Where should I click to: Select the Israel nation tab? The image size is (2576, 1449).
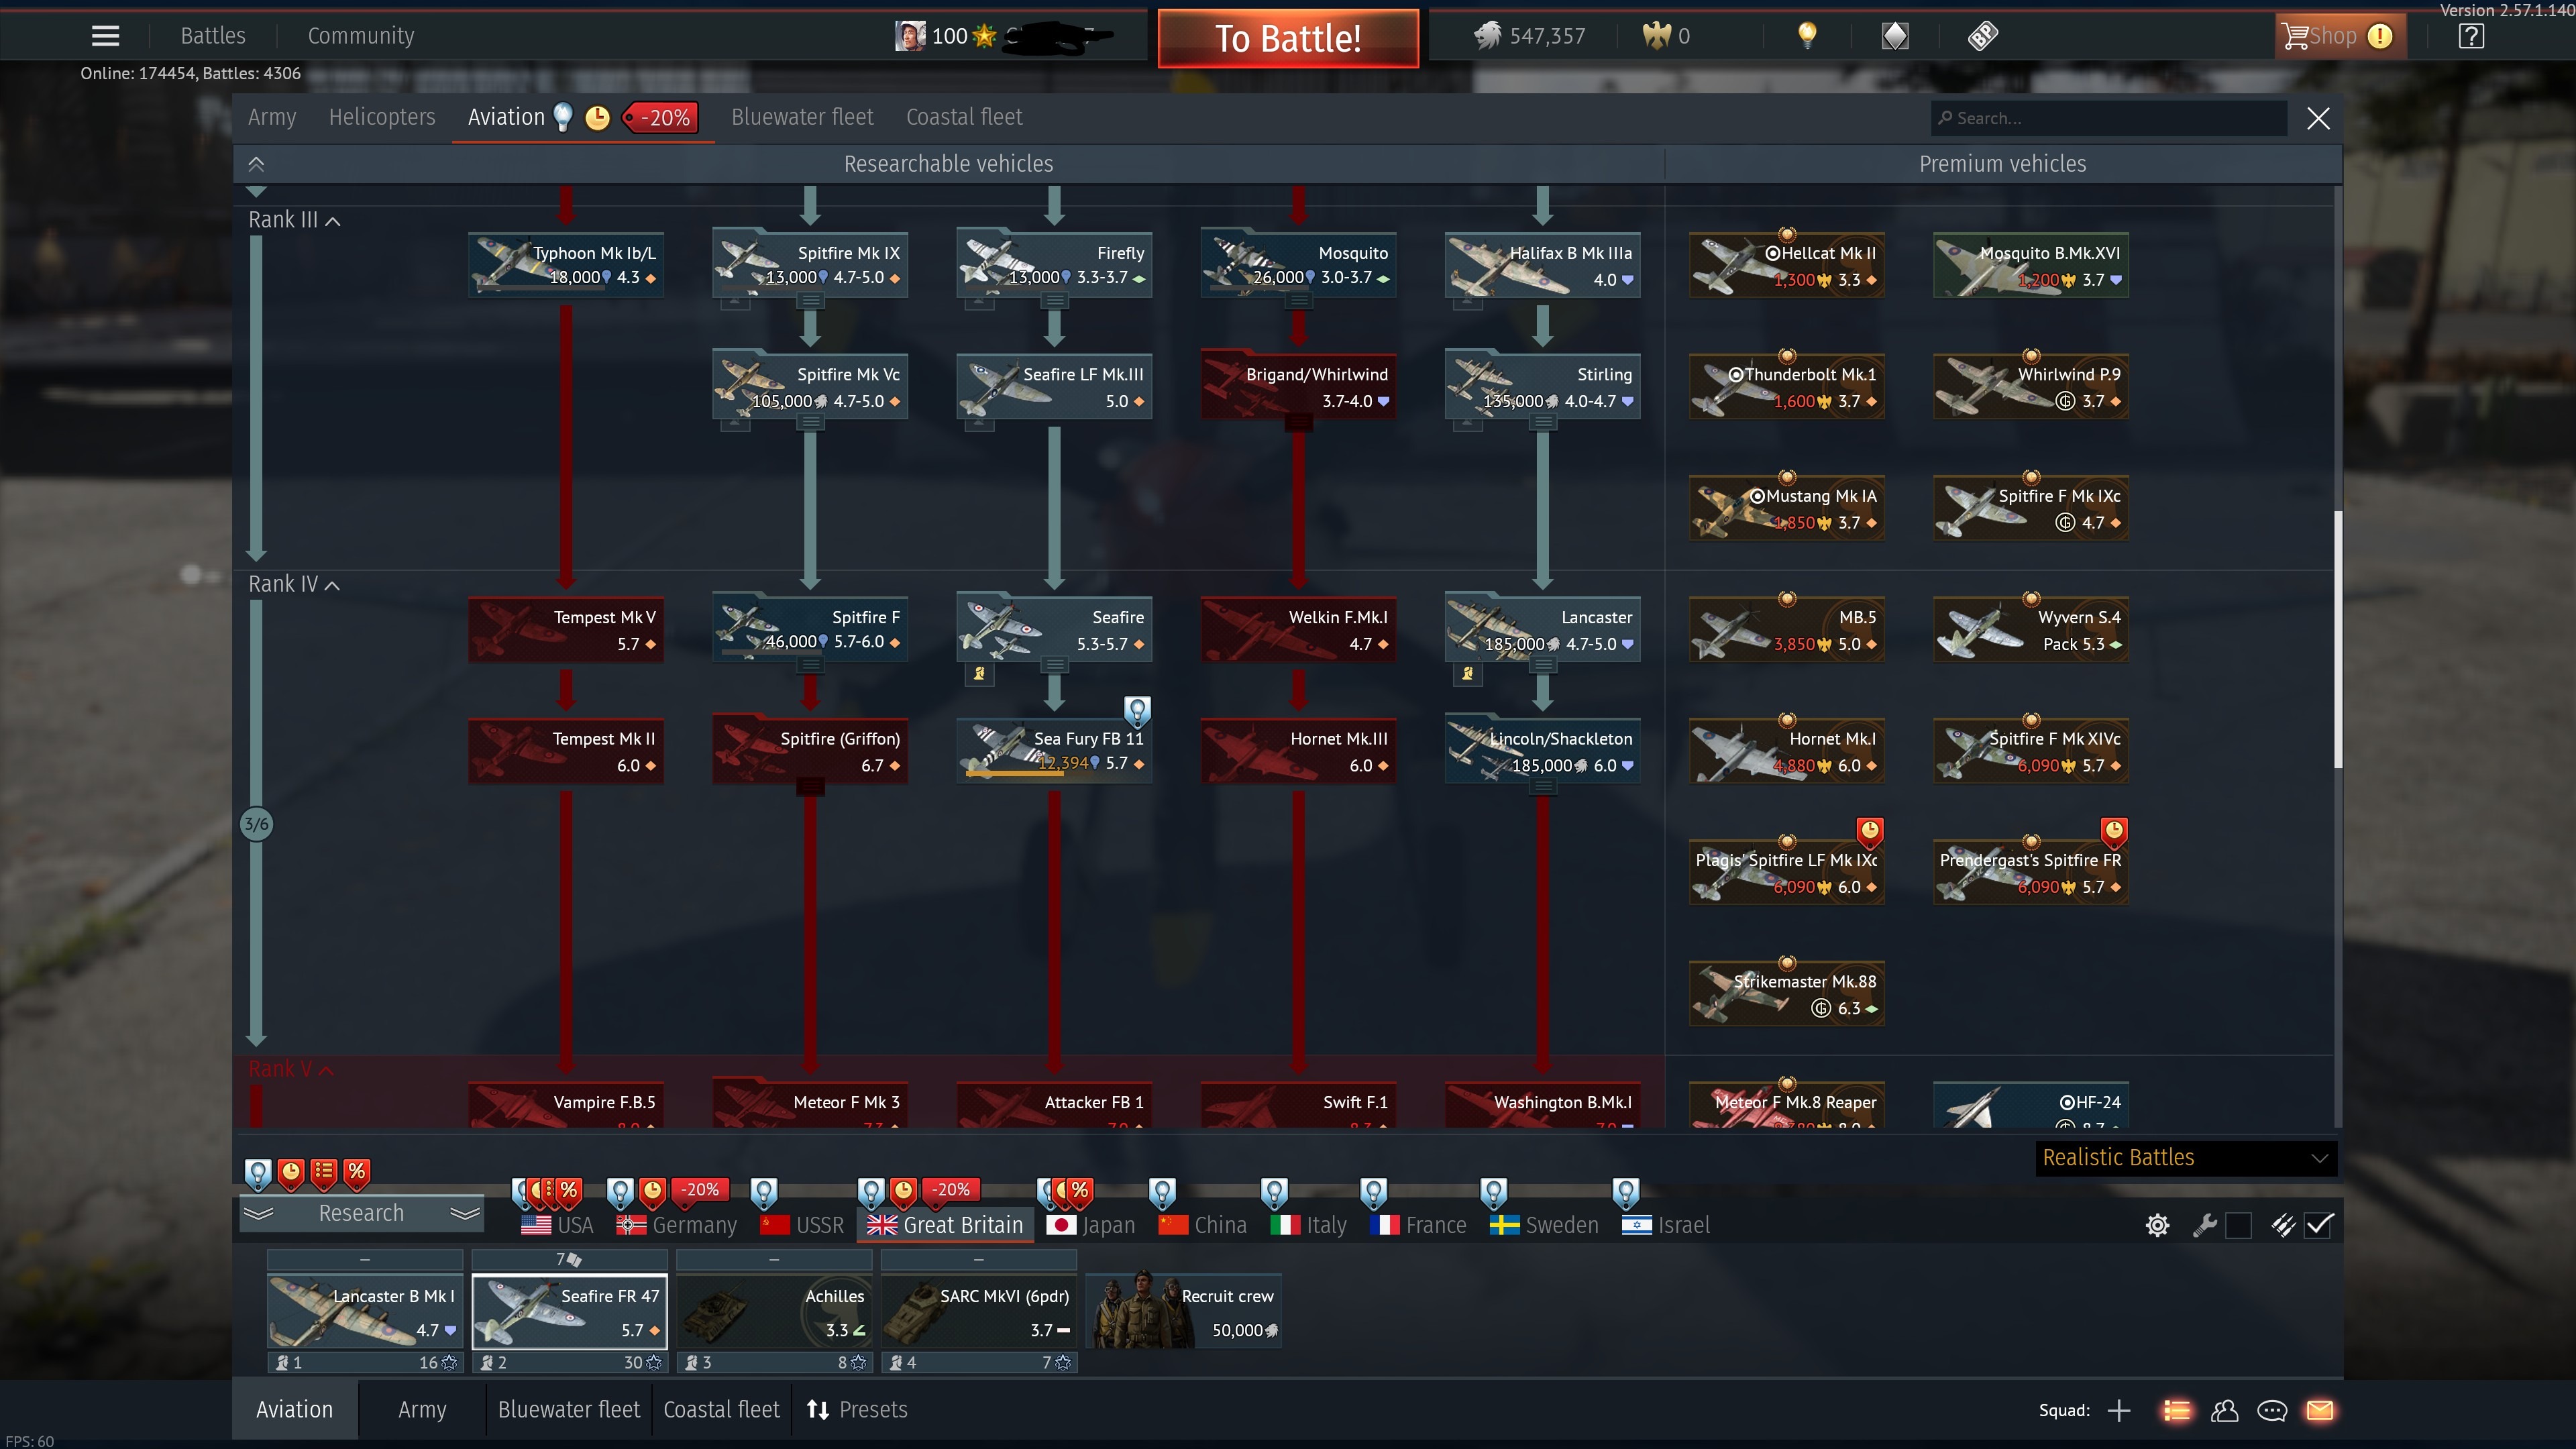pos(1666,1225)
